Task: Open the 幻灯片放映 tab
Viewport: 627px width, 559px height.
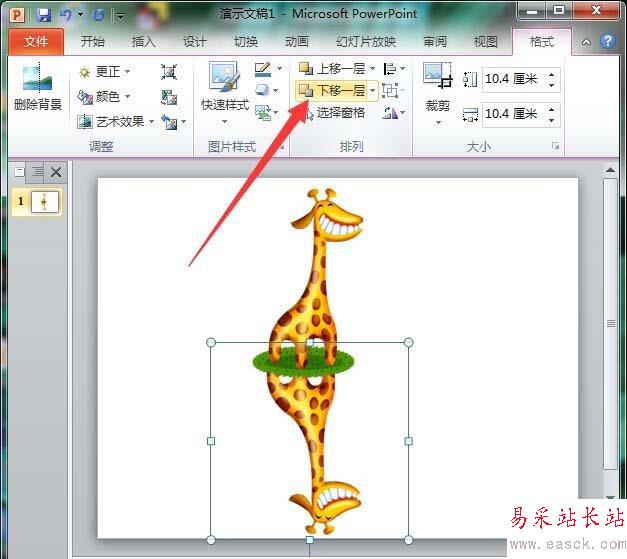Action: point(366,41)
